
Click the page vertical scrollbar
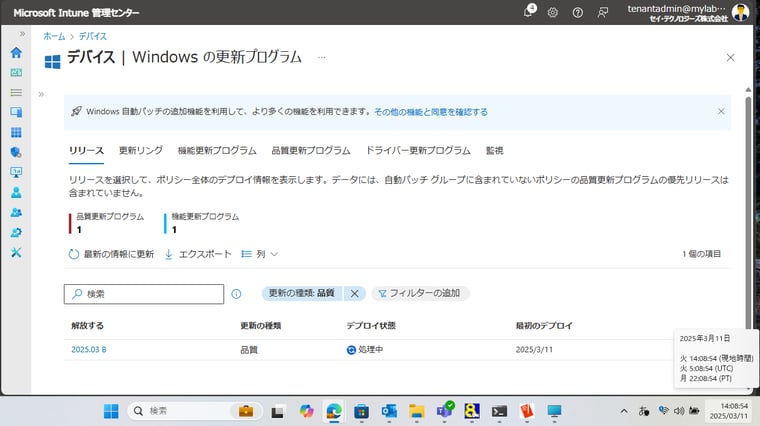(748, 213)
